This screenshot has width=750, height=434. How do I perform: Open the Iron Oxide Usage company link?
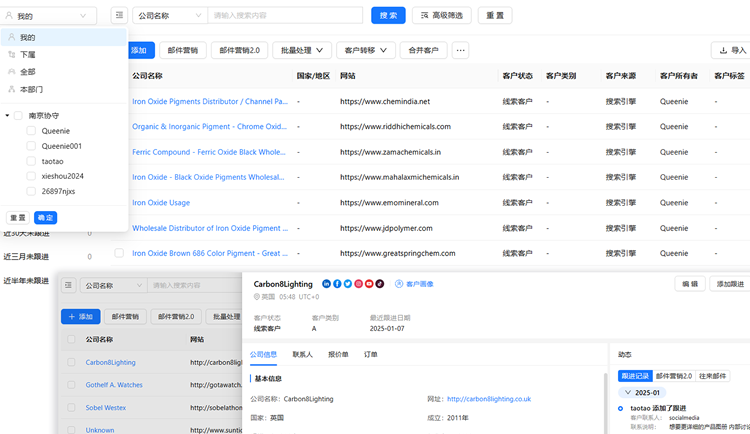[161, 202]
